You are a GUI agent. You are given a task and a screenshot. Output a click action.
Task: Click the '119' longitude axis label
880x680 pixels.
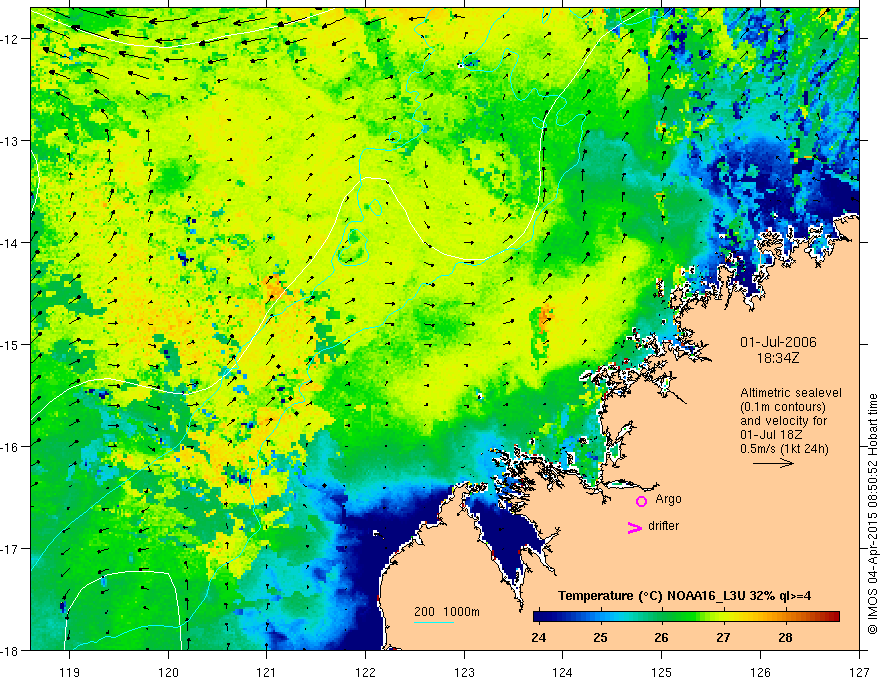pos(70,672)
